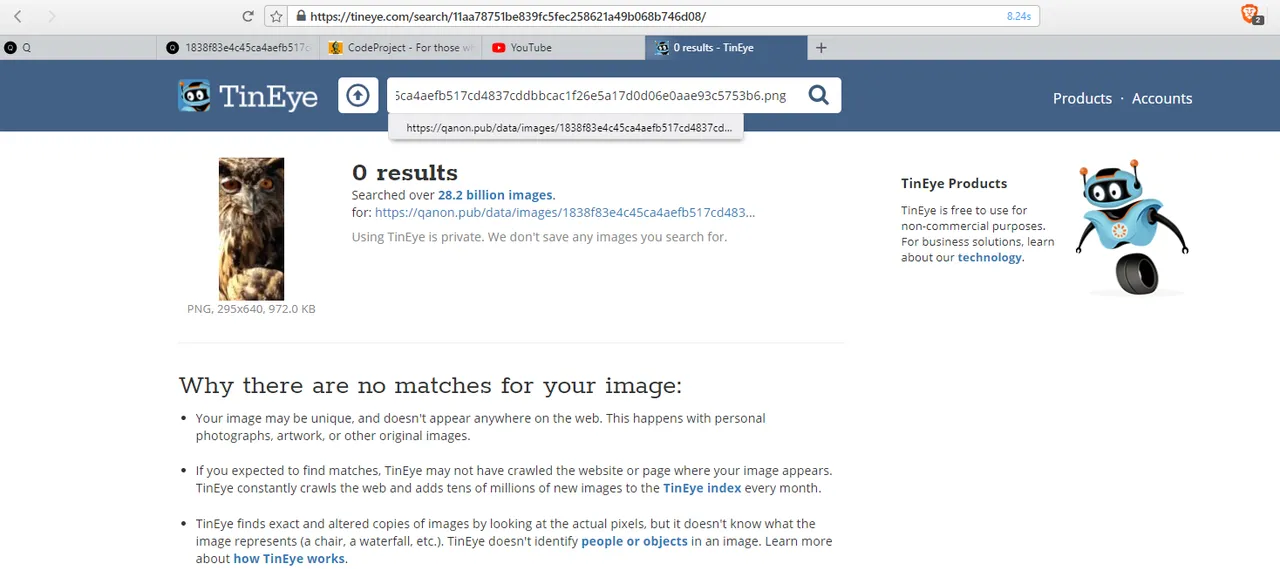Click the owl image thumbnail

tap(251, 229)
